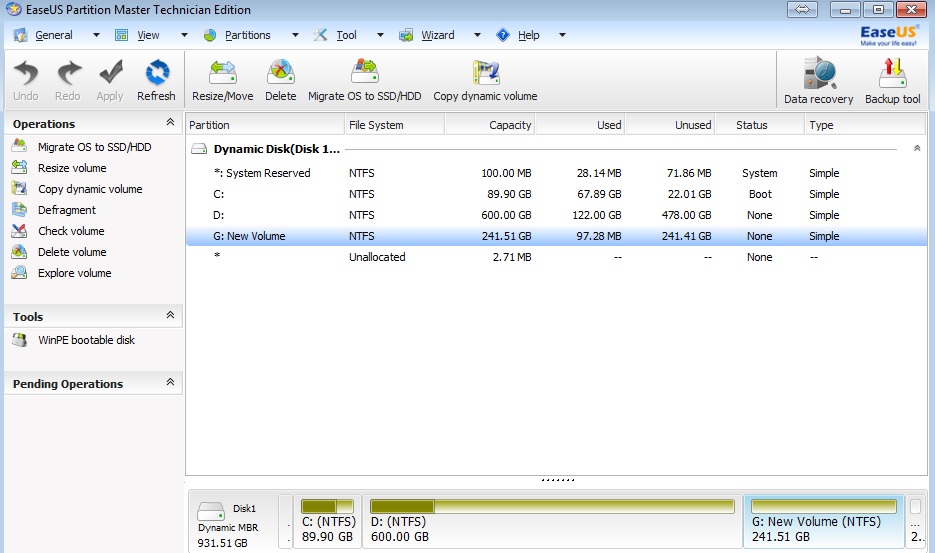Sort by Partition column header
This screenshot has height=553, width=935.
tap(265, 125)
